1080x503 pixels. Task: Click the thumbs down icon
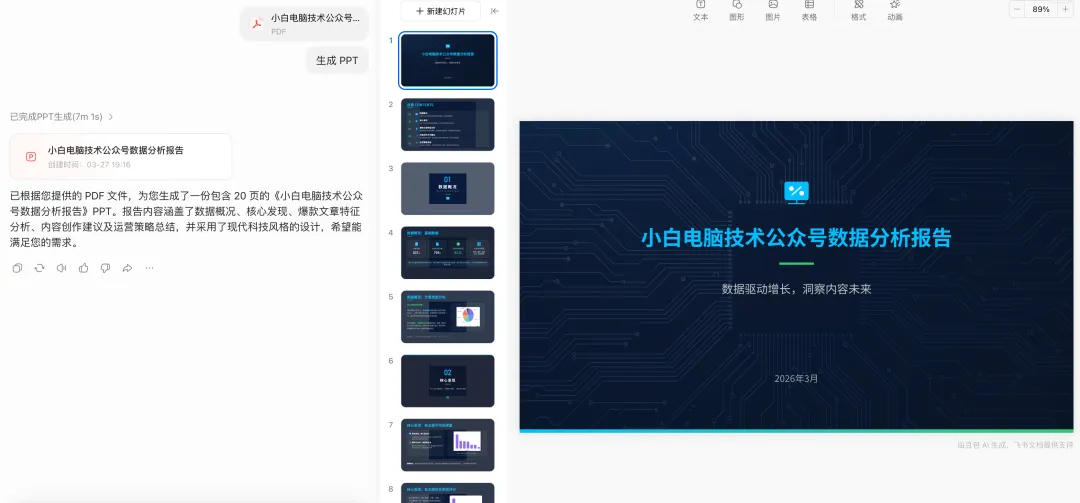(105, 268)
